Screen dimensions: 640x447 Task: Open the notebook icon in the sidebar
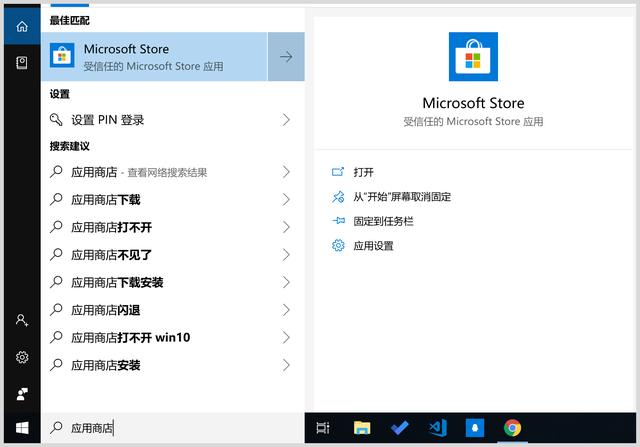click(x=22, y=63)
